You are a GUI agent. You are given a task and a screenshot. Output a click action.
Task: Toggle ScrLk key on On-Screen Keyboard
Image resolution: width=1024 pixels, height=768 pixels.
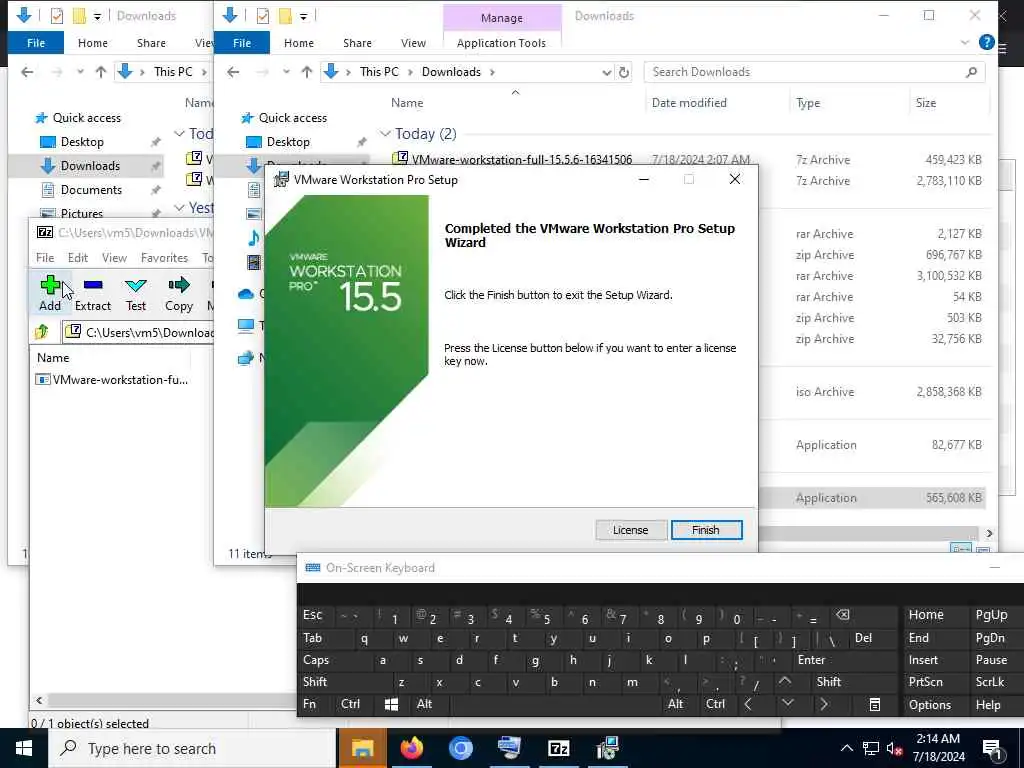(990, 682)
